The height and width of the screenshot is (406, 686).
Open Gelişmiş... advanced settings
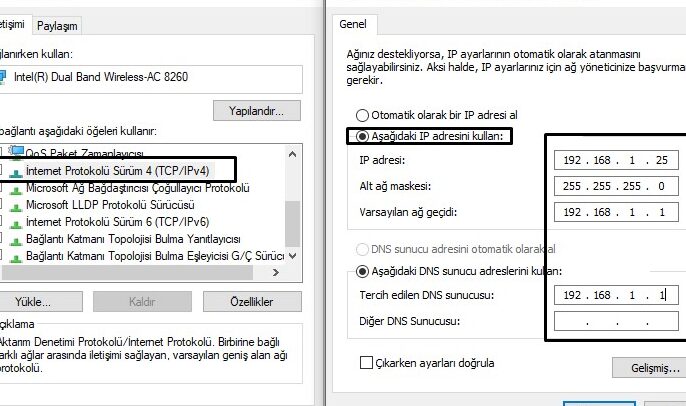[x=649, y=368]
